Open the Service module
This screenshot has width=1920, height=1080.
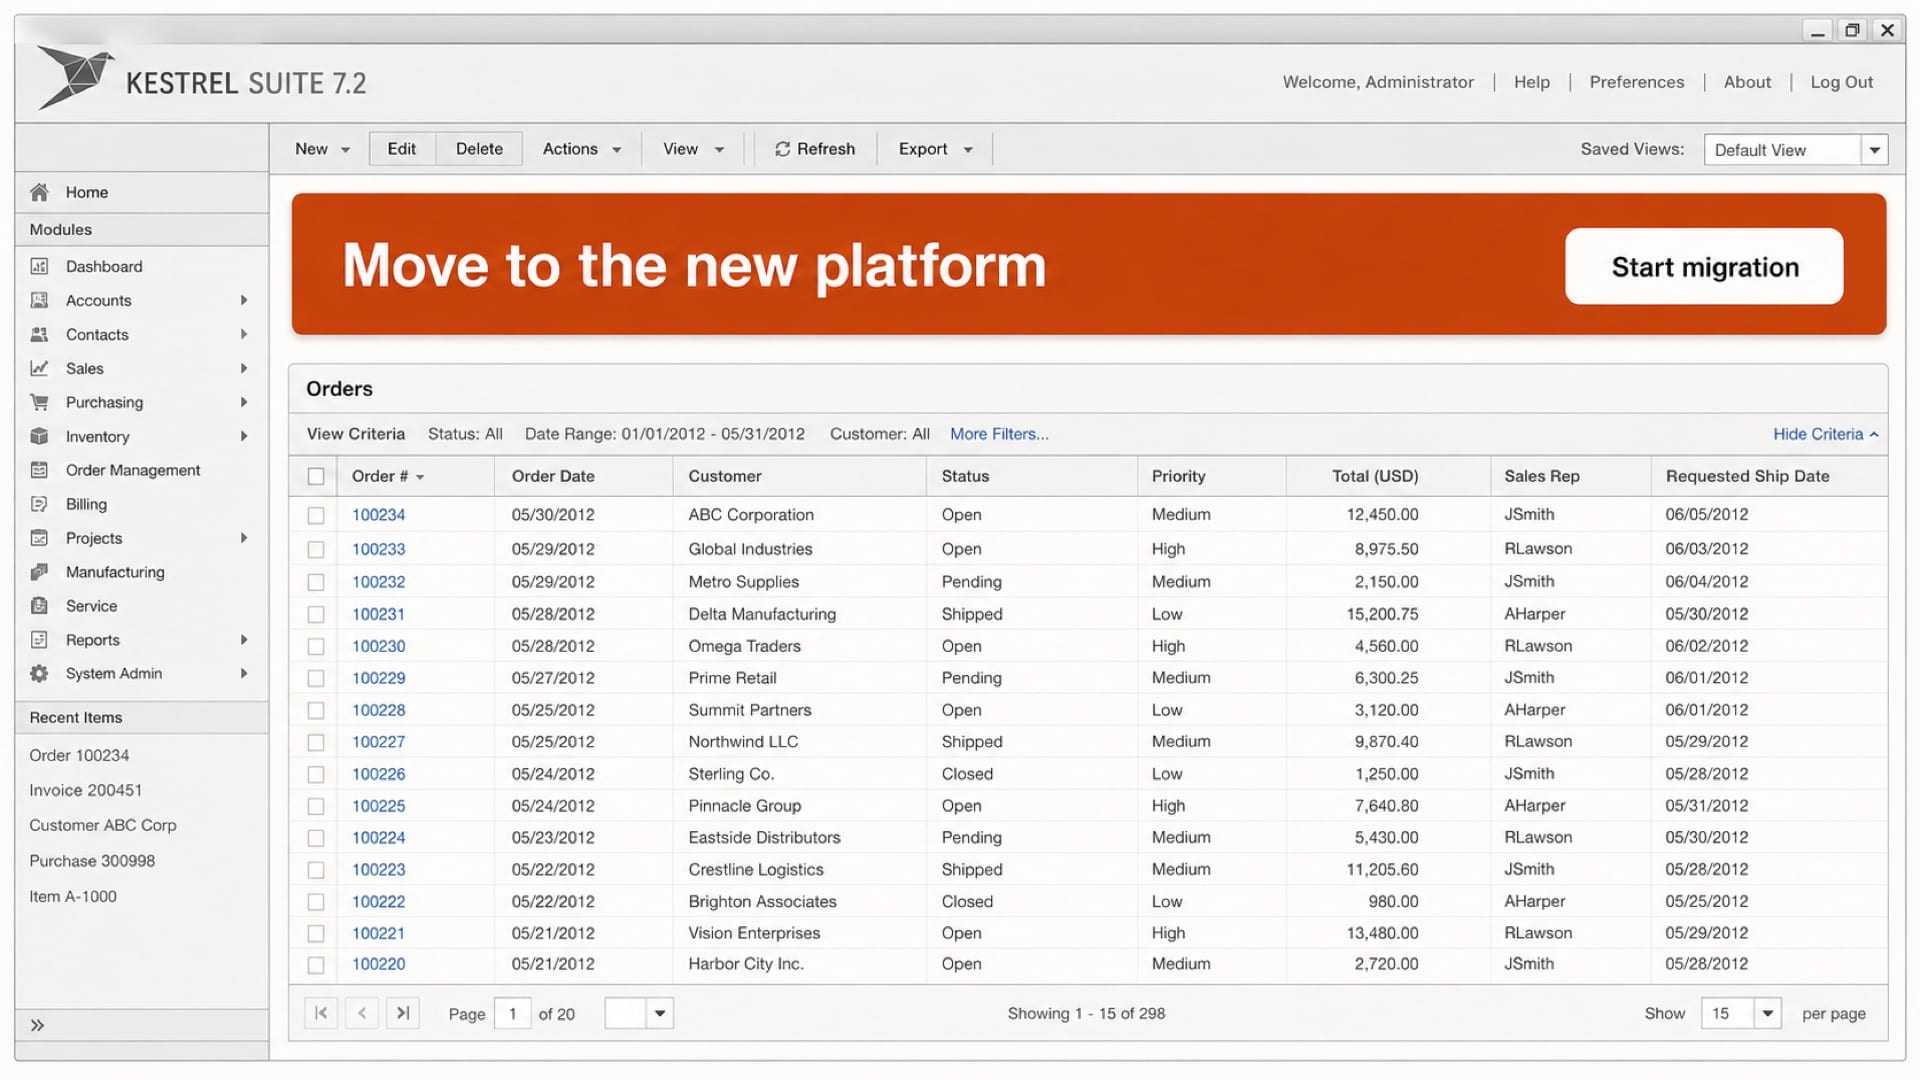[x=91, y=606]
